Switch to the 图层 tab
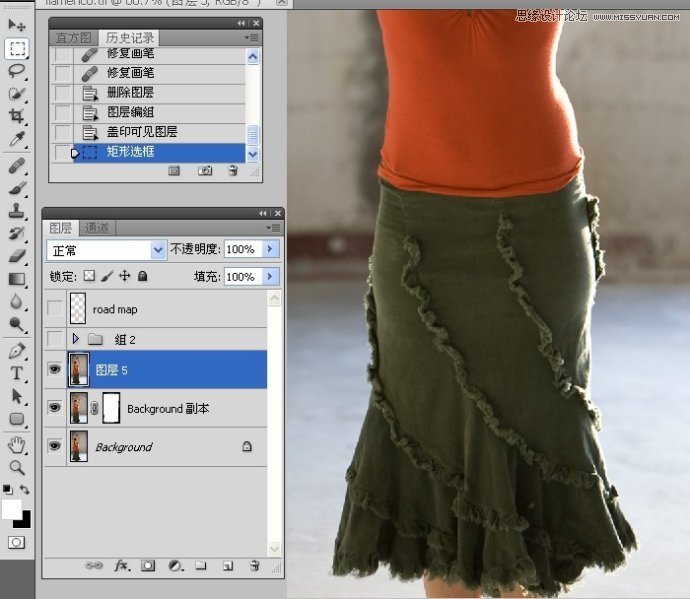Viewport: 690px width, 599px height. [x=61, y=228]
